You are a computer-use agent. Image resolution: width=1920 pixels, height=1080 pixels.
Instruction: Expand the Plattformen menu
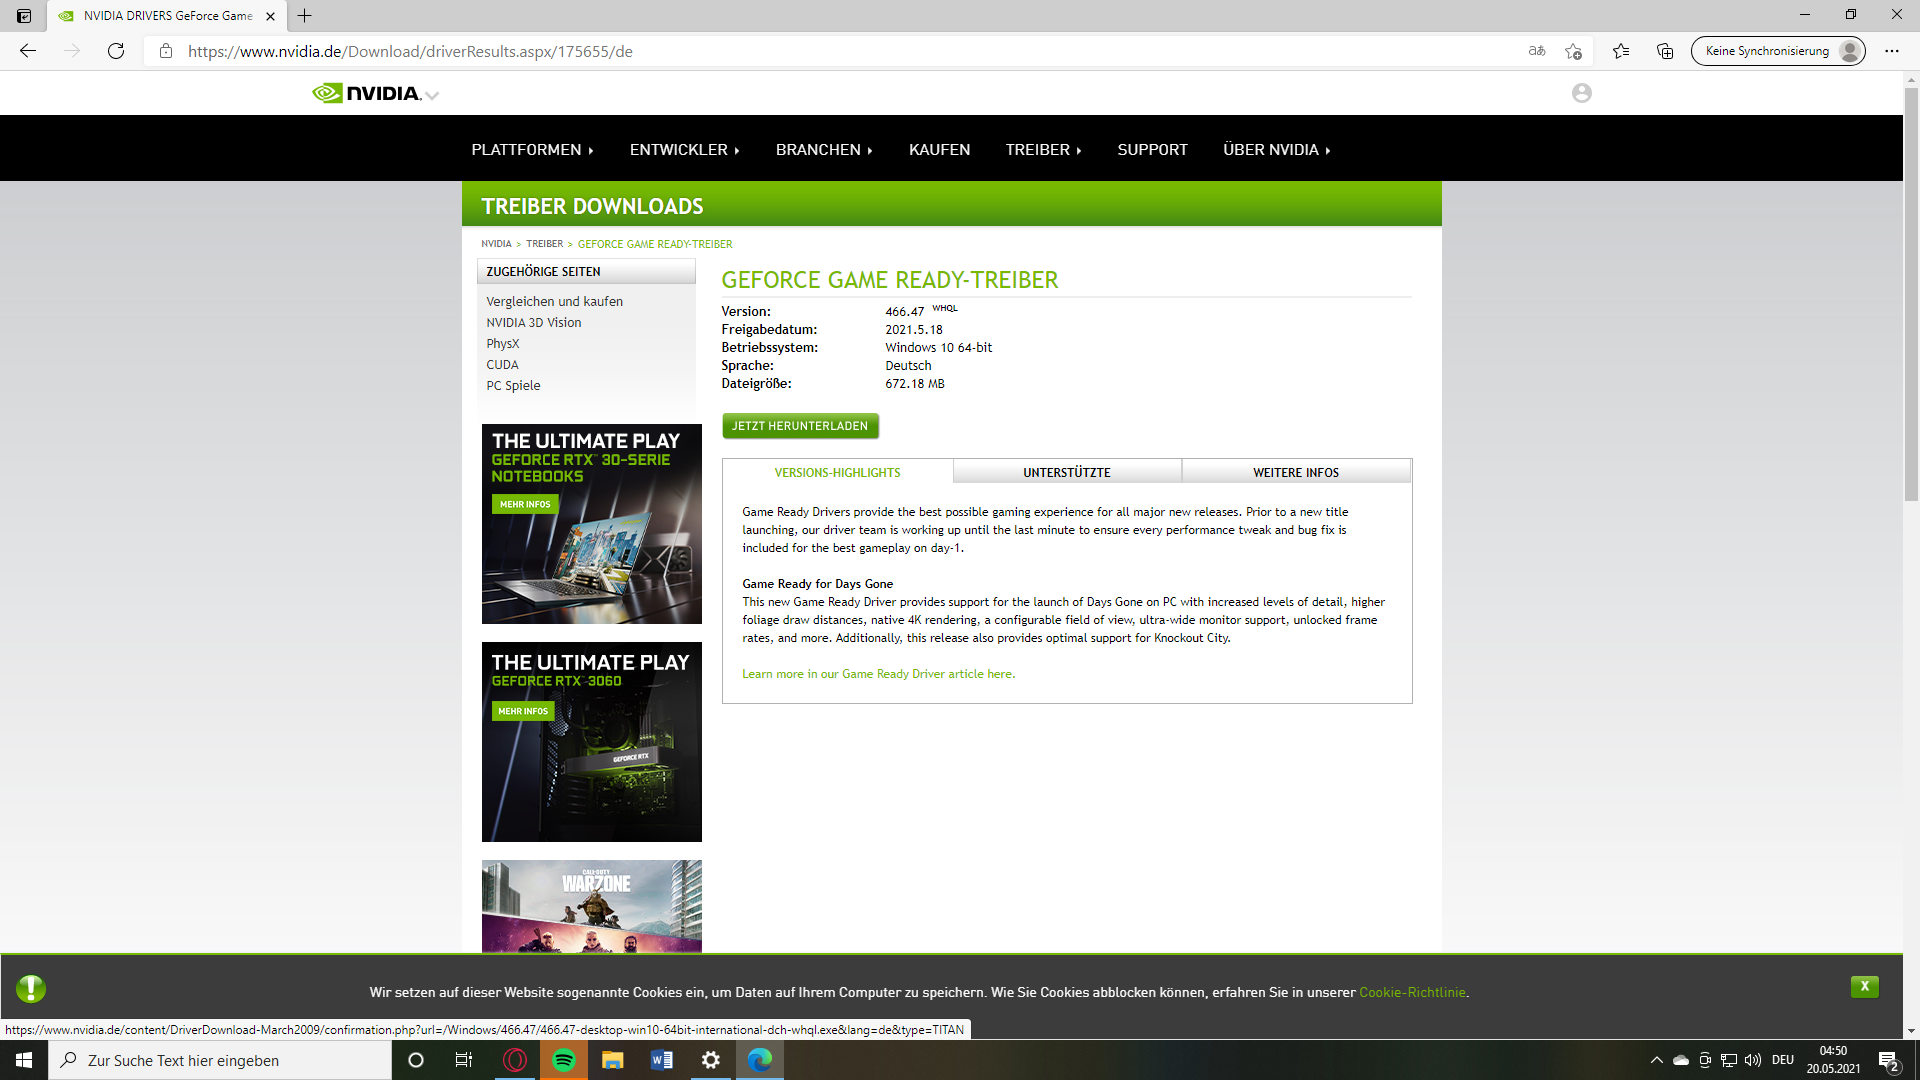pyautogui.click(x=532, y=149)
